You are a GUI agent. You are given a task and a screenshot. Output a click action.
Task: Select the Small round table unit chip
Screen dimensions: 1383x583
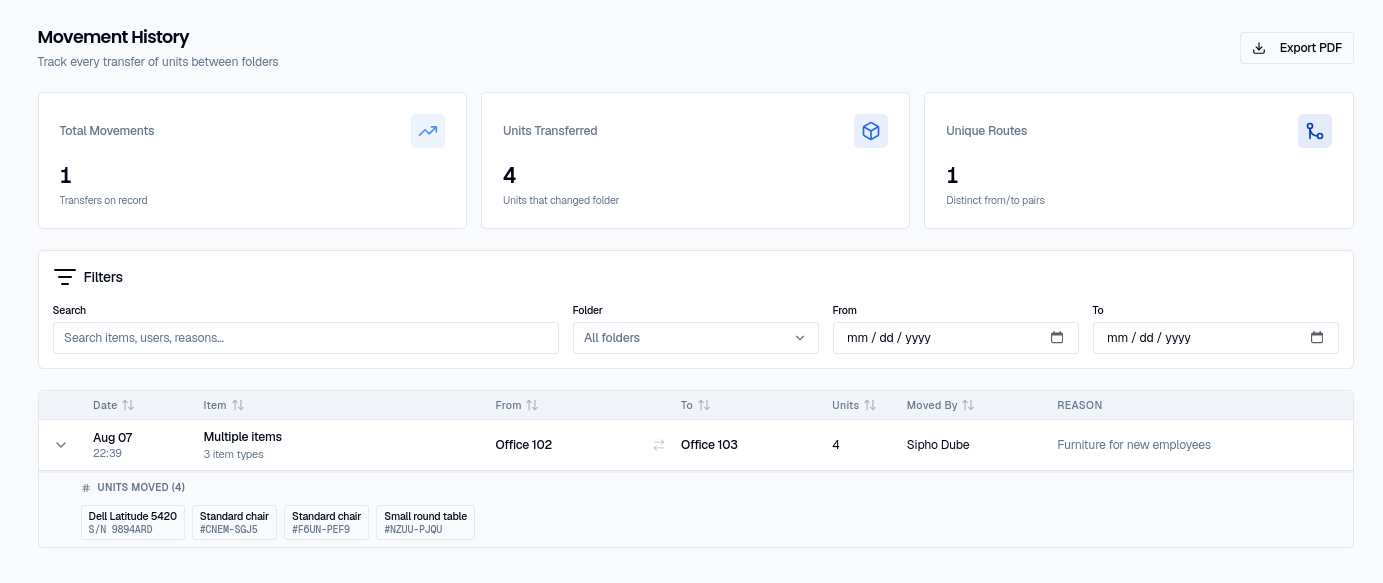(425, 522)
